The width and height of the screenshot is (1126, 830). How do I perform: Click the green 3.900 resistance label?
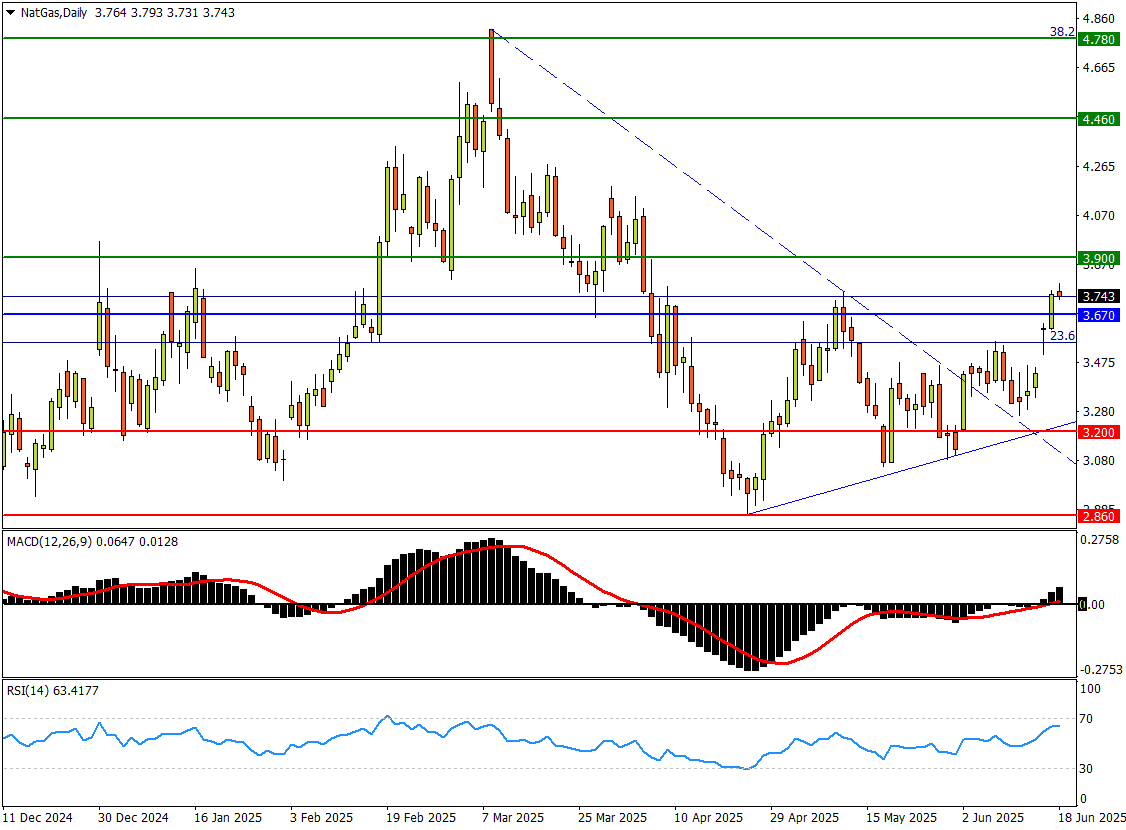1098,259
